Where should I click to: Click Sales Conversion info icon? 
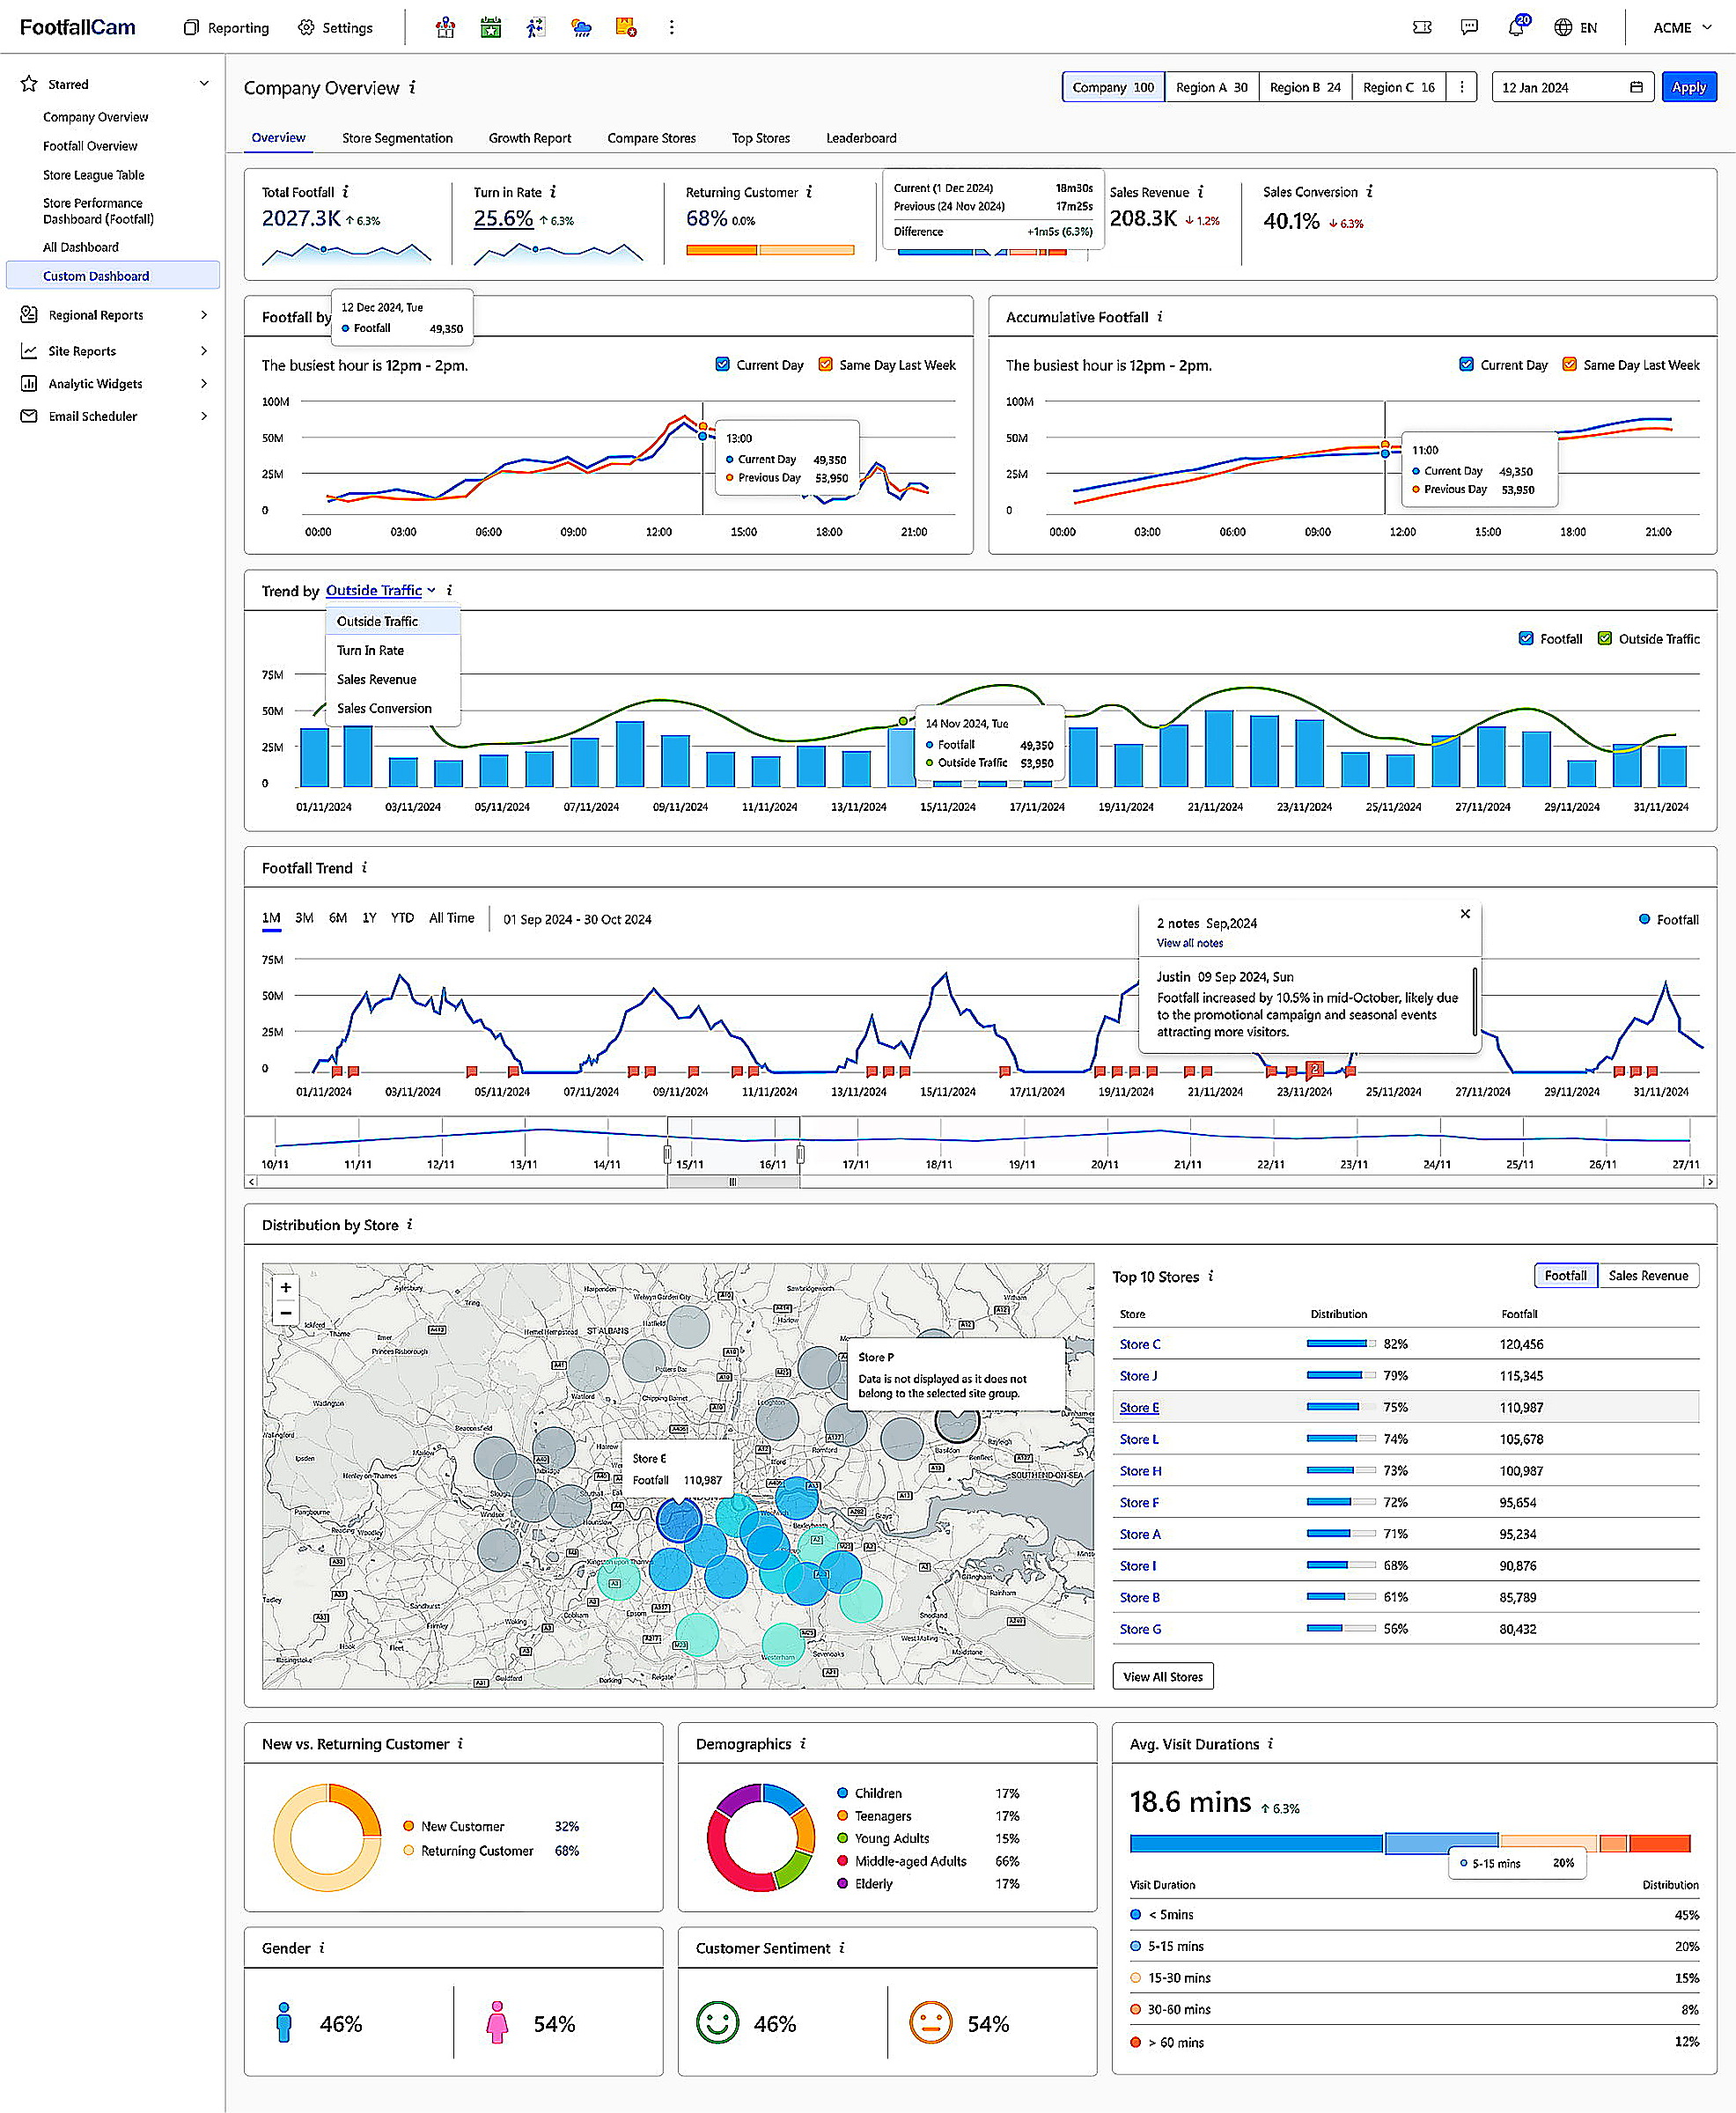1369,191
